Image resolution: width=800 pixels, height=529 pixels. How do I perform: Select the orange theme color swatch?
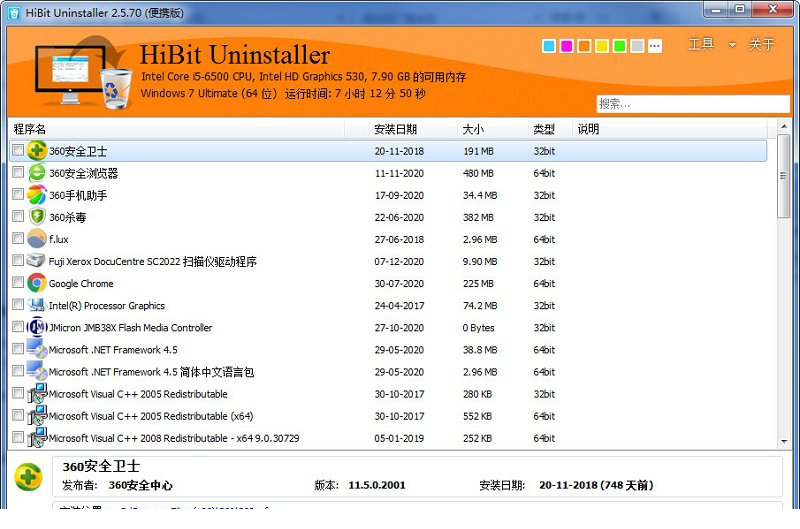pos(584,46)
